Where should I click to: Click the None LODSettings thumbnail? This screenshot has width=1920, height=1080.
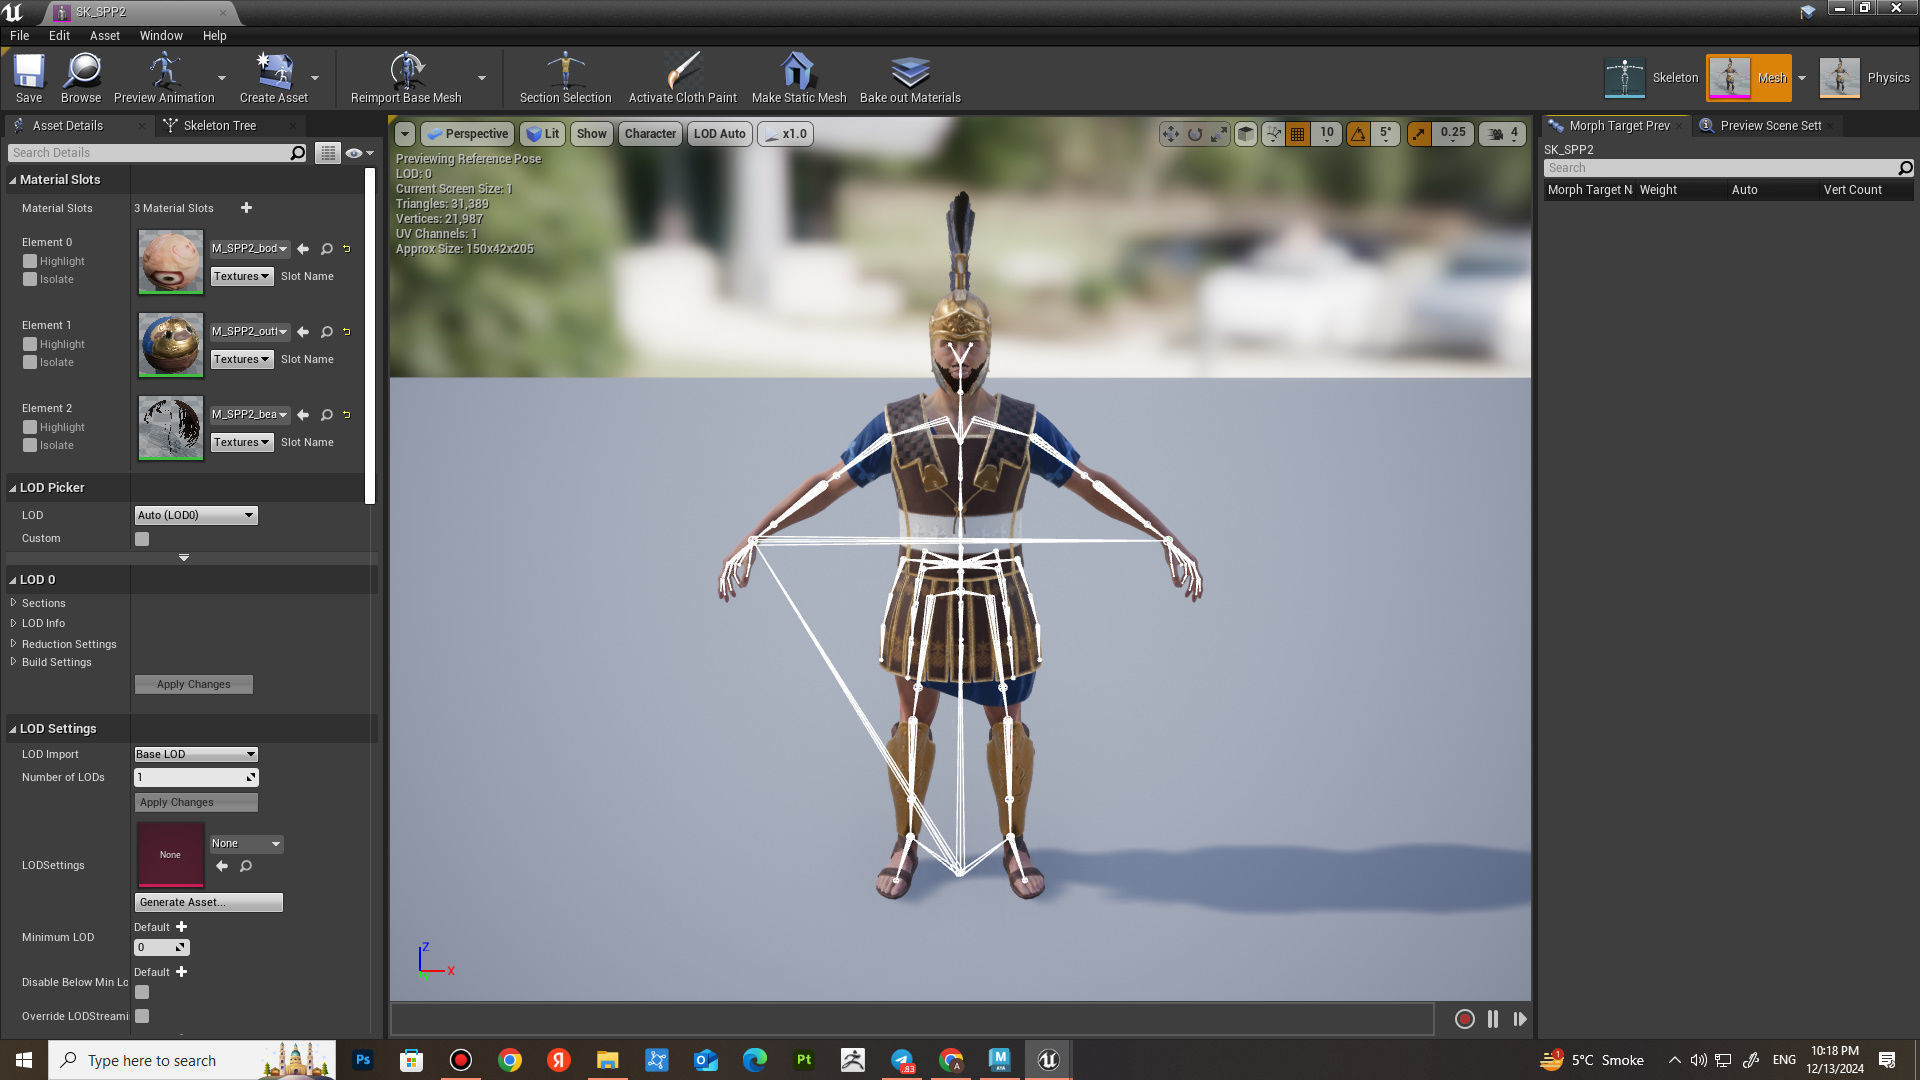point(170,854)
